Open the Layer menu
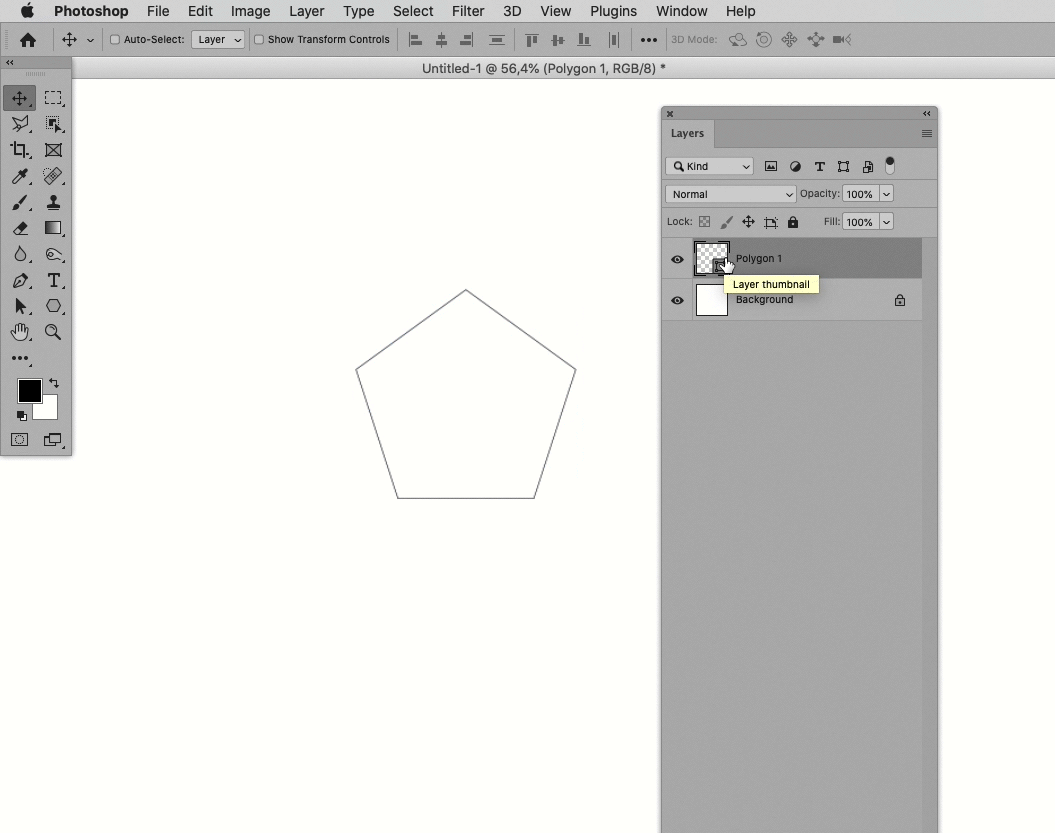Viewport: 1055px width, 833px height. (306, 11)
